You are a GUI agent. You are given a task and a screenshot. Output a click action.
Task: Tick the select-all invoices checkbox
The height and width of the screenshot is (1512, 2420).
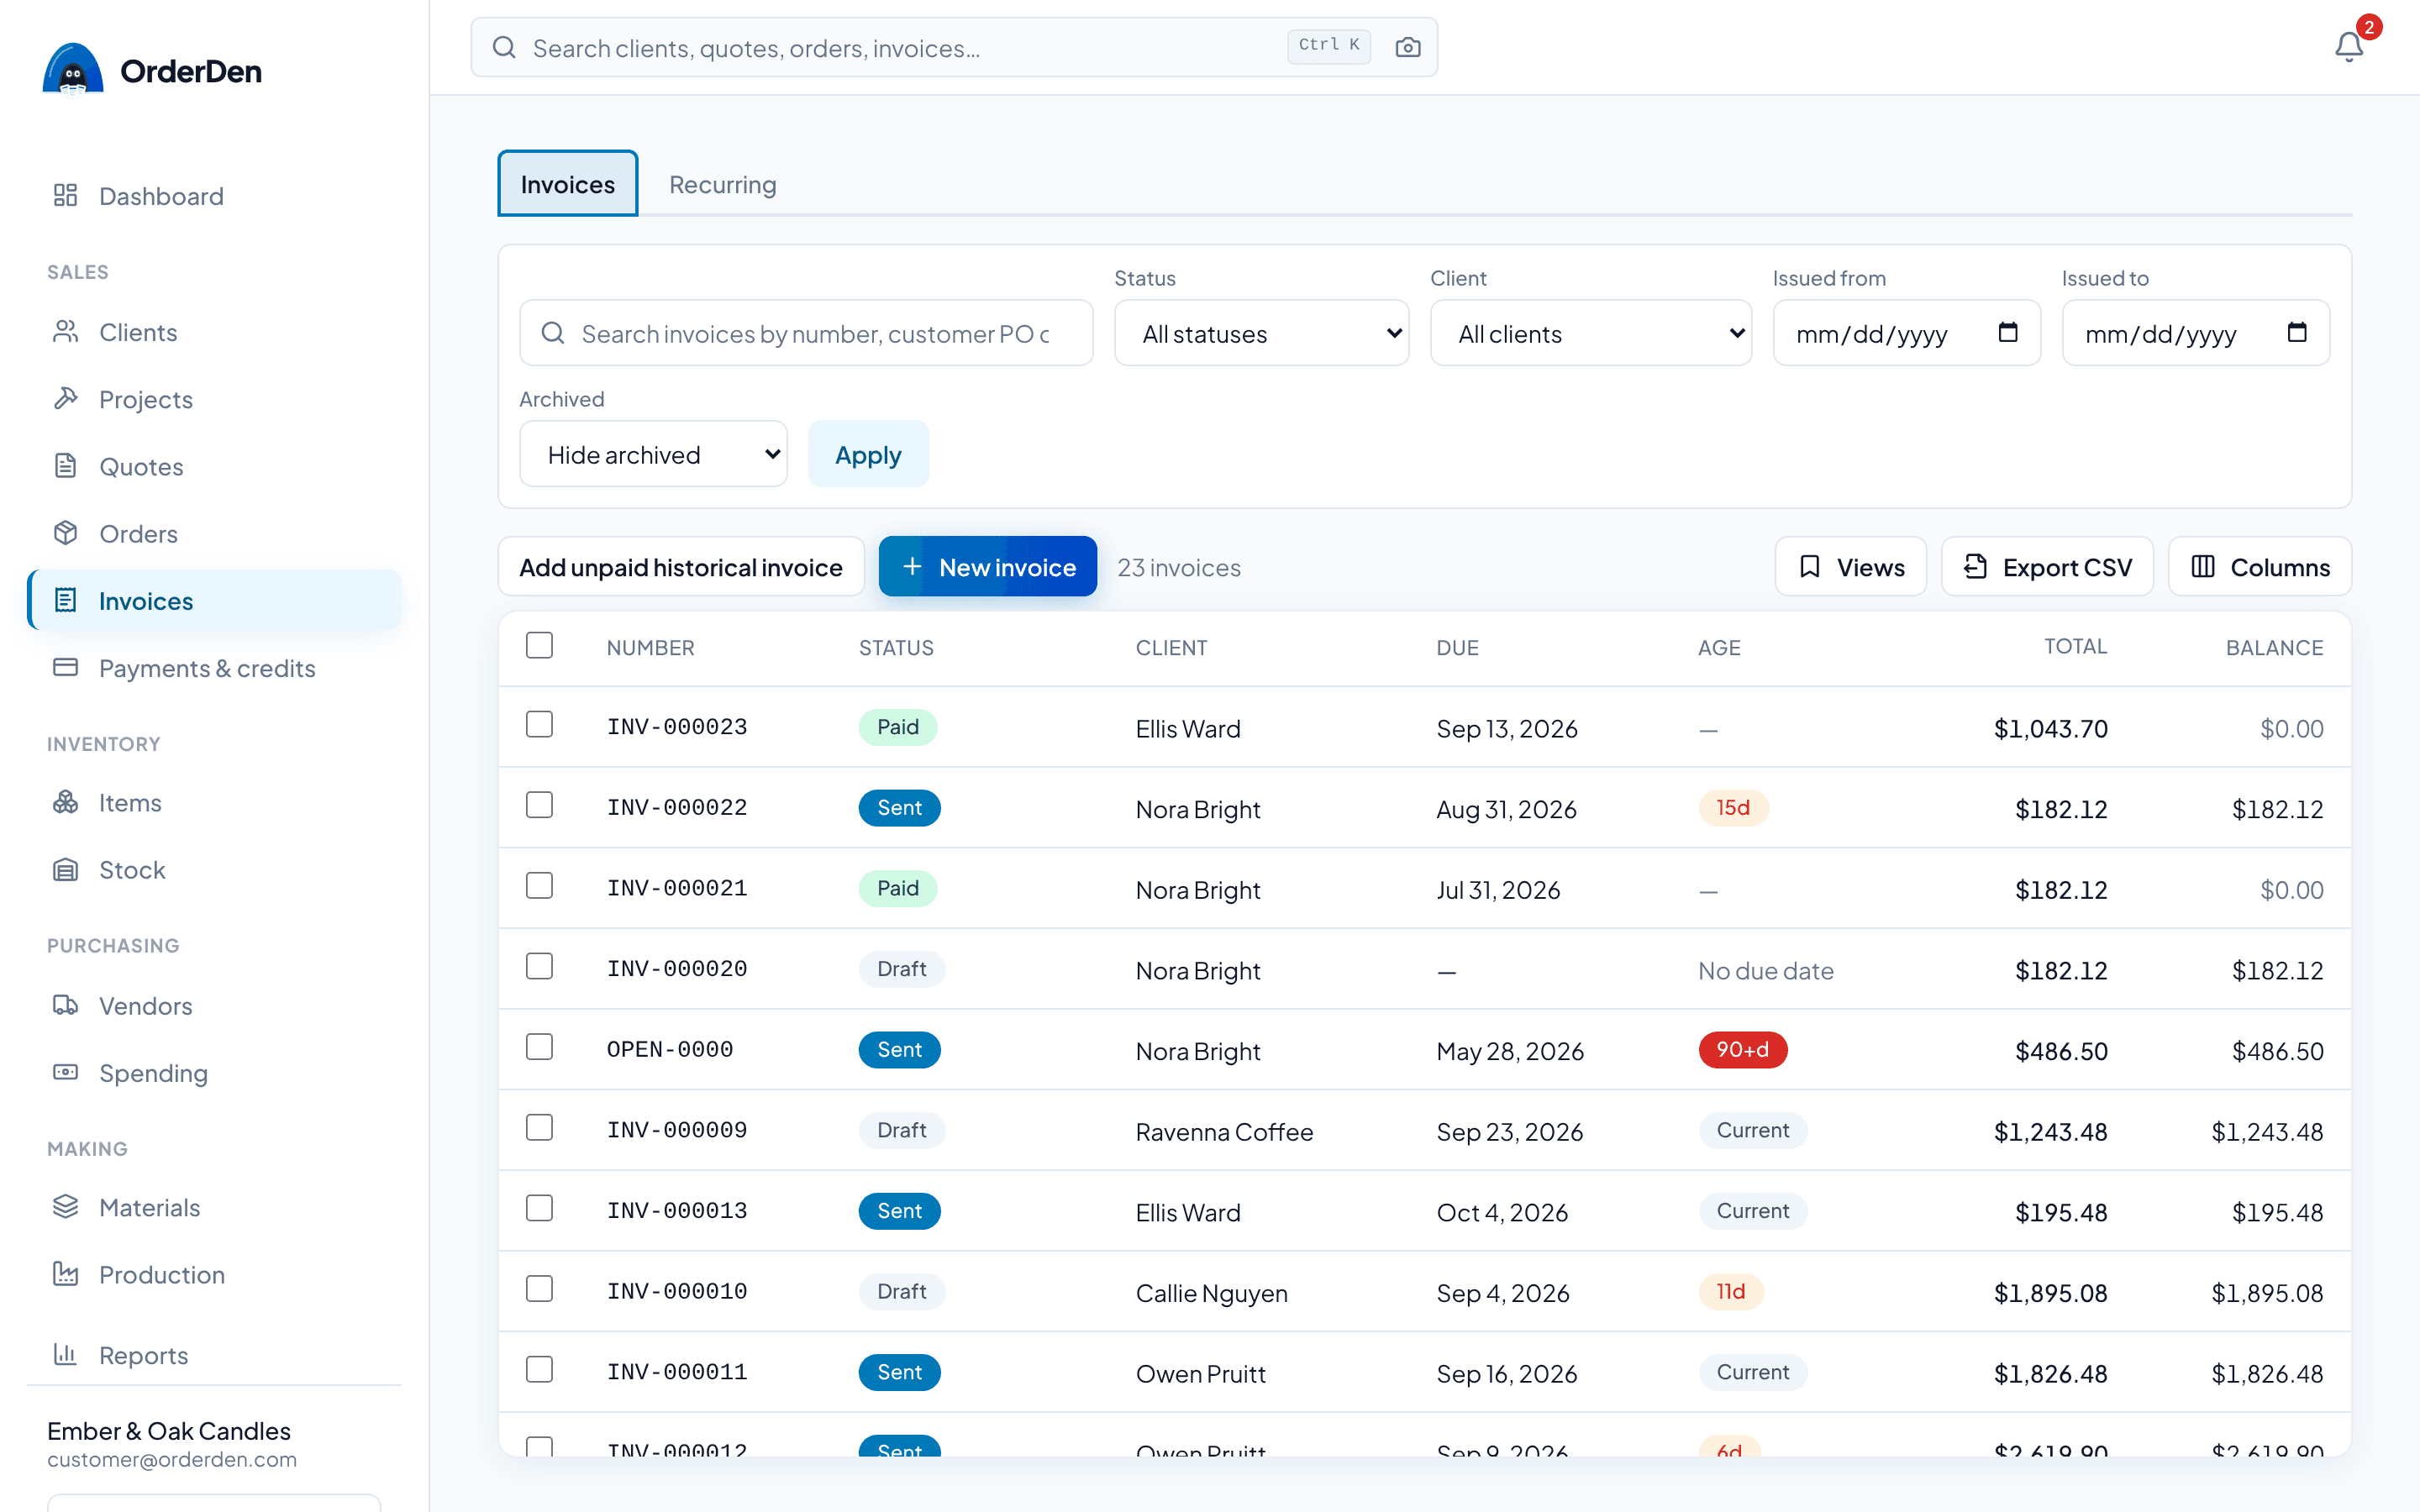[539, 645]
